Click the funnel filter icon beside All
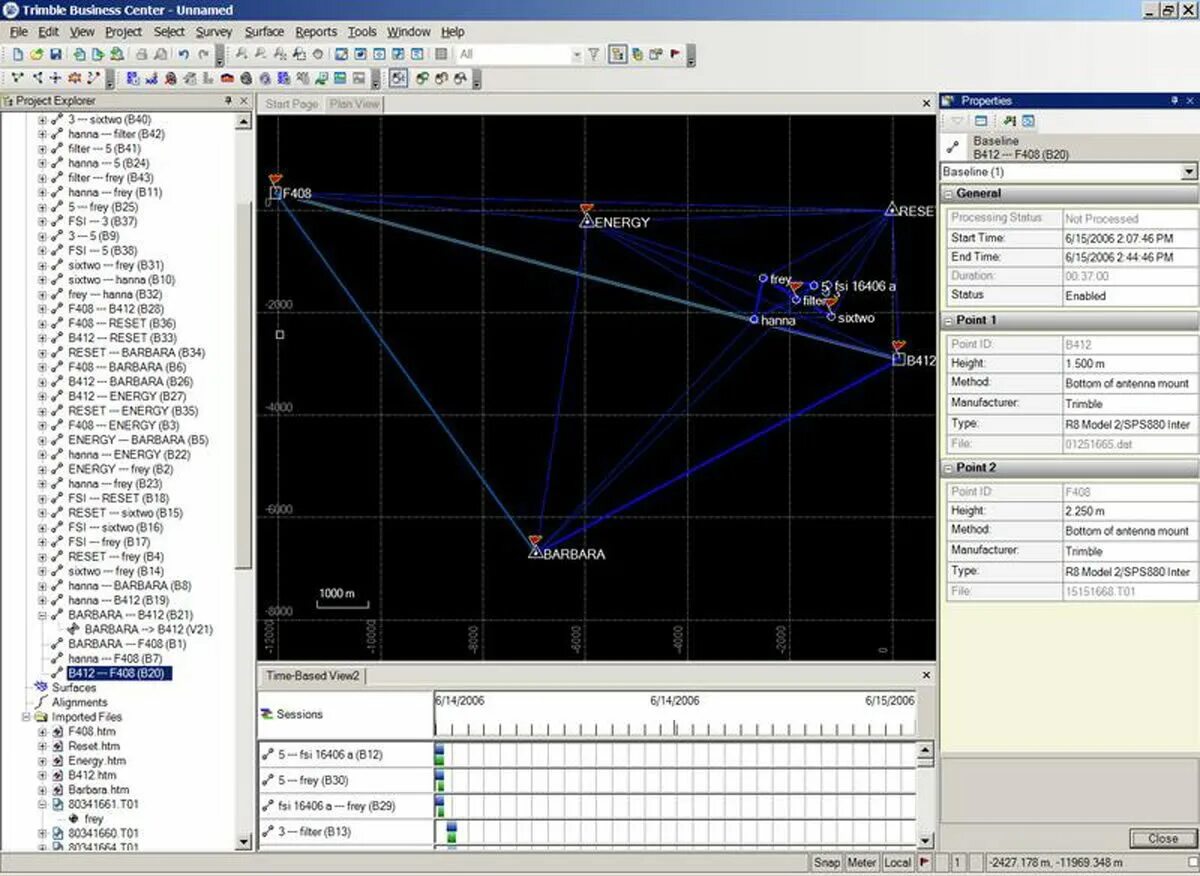1200x876 pixels. tap(593, 54)
